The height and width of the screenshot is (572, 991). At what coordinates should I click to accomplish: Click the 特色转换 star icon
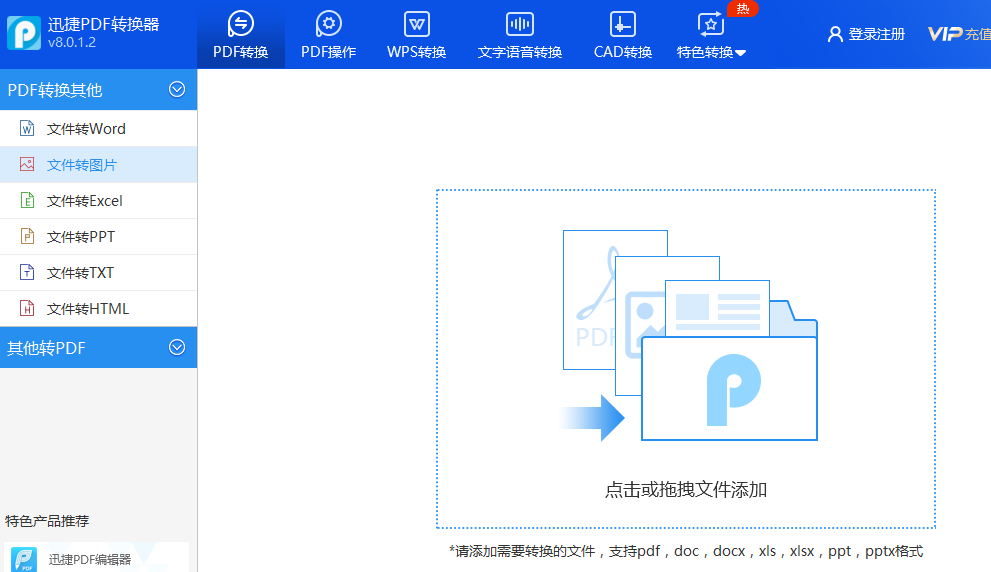pos(710,24)
